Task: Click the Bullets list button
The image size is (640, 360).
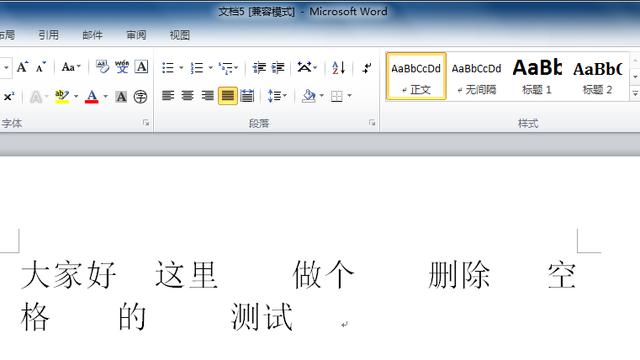Action: tap(168, 67)
